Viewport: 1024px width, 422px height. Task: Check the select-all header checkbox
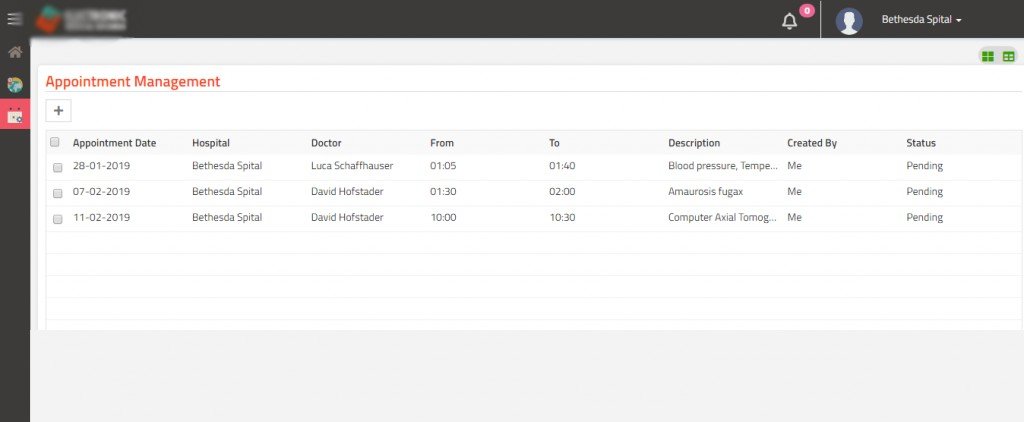(55, 142)
